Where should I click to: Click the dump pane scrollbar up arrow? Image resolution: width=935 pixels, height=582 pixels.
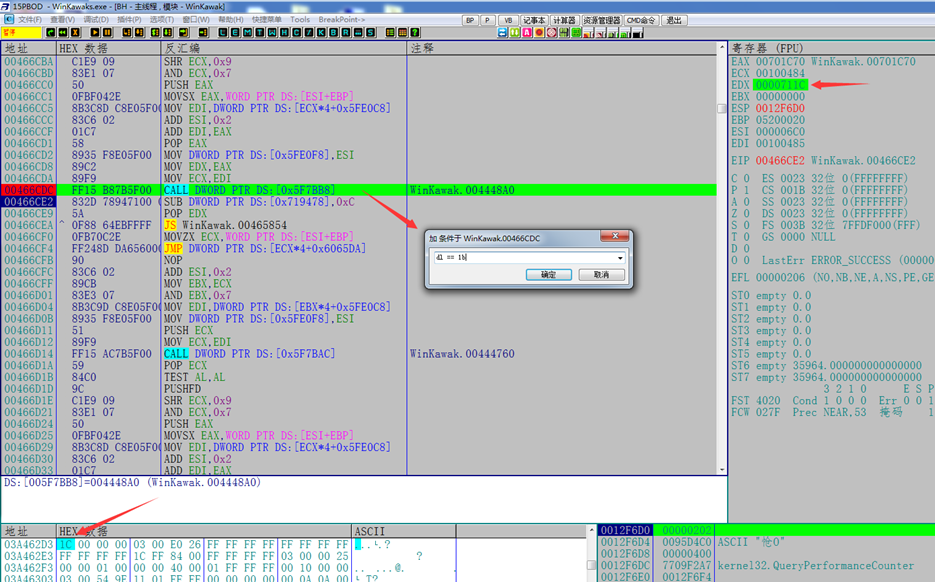[592, 530]
